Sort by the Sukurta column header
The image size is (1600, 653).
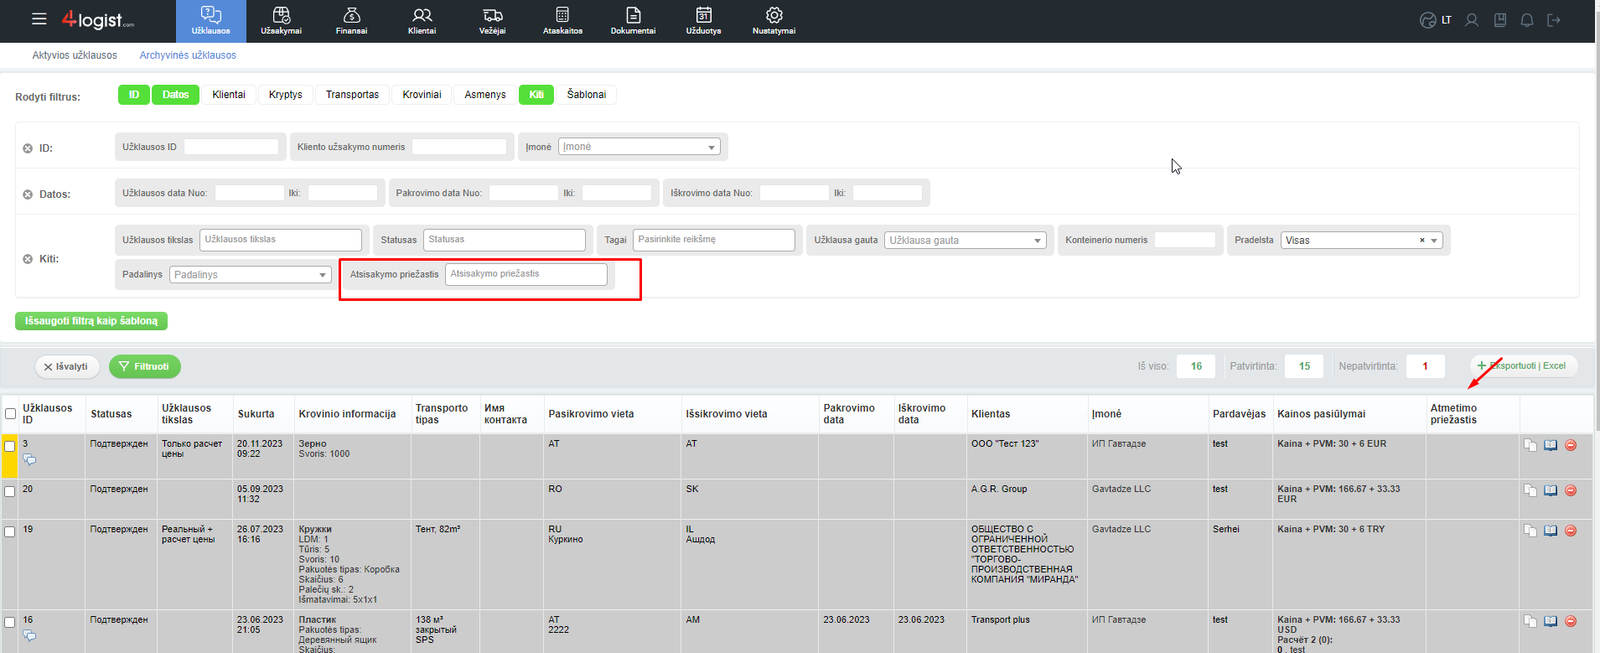[x=256, y=414]
